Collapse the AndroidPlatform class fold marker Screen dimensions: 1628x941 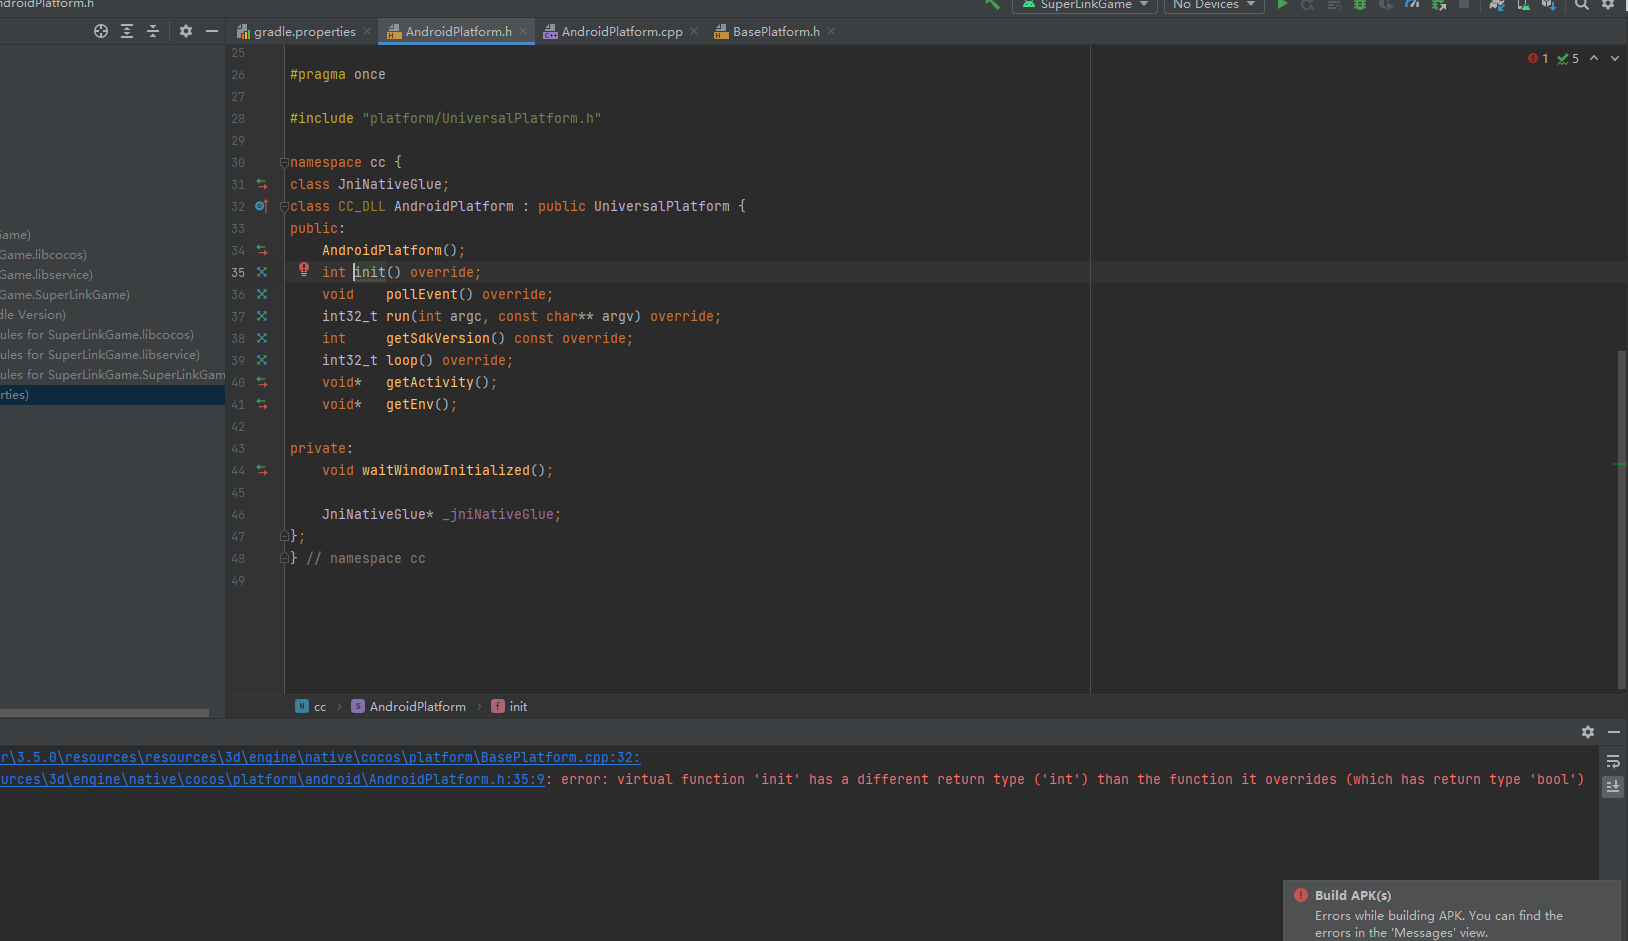tap(284, 207)
